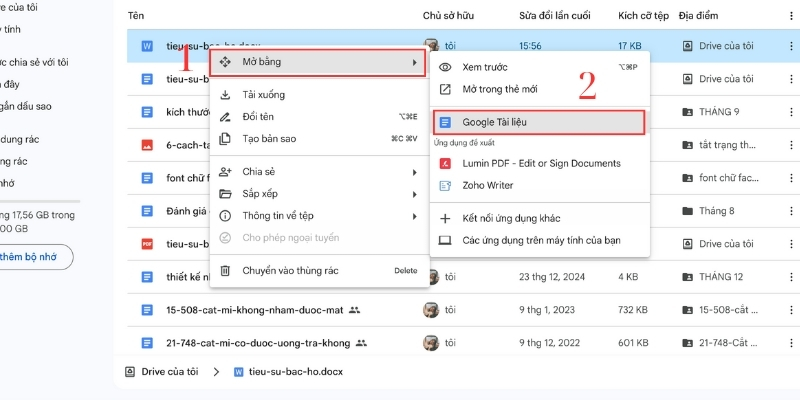
Task: Click the copy icon beside 'Tạo bản sao'
Action: tap(225, 139)
